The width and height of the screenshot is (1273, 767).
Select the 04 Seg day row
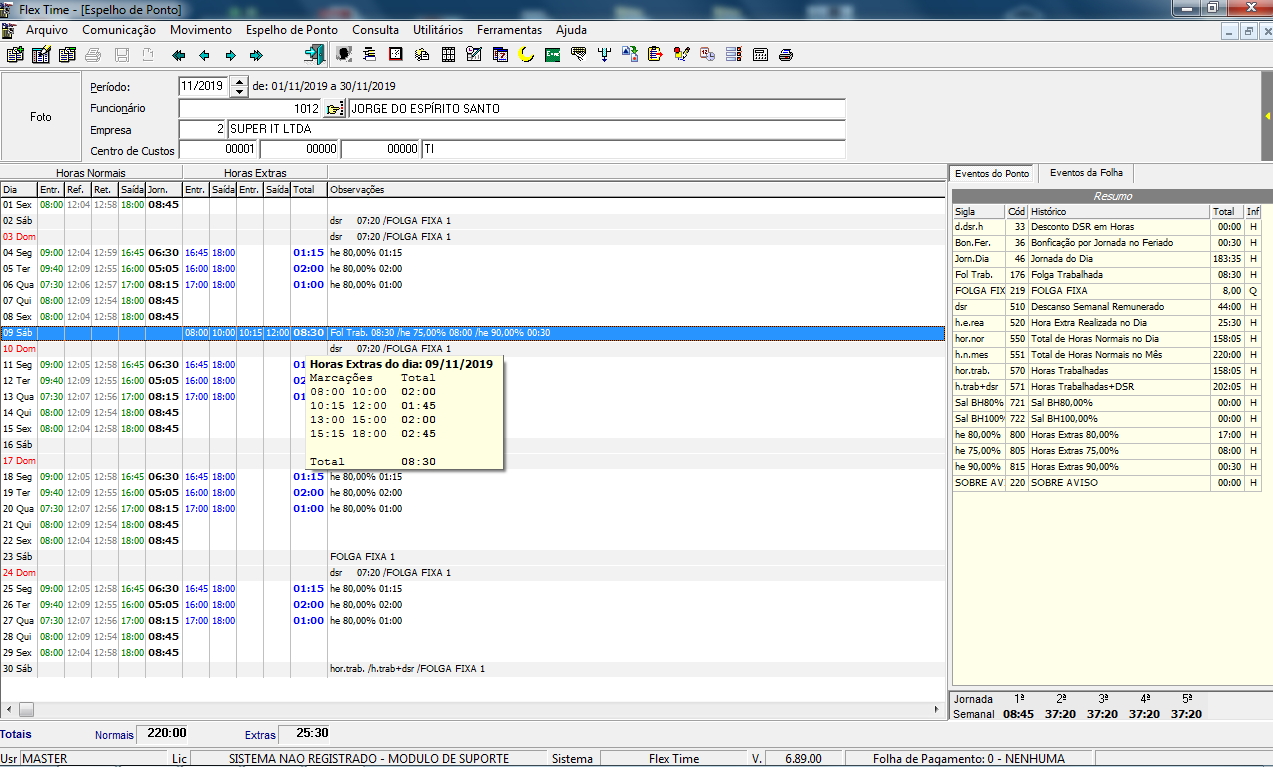click(x=472, y=253)
